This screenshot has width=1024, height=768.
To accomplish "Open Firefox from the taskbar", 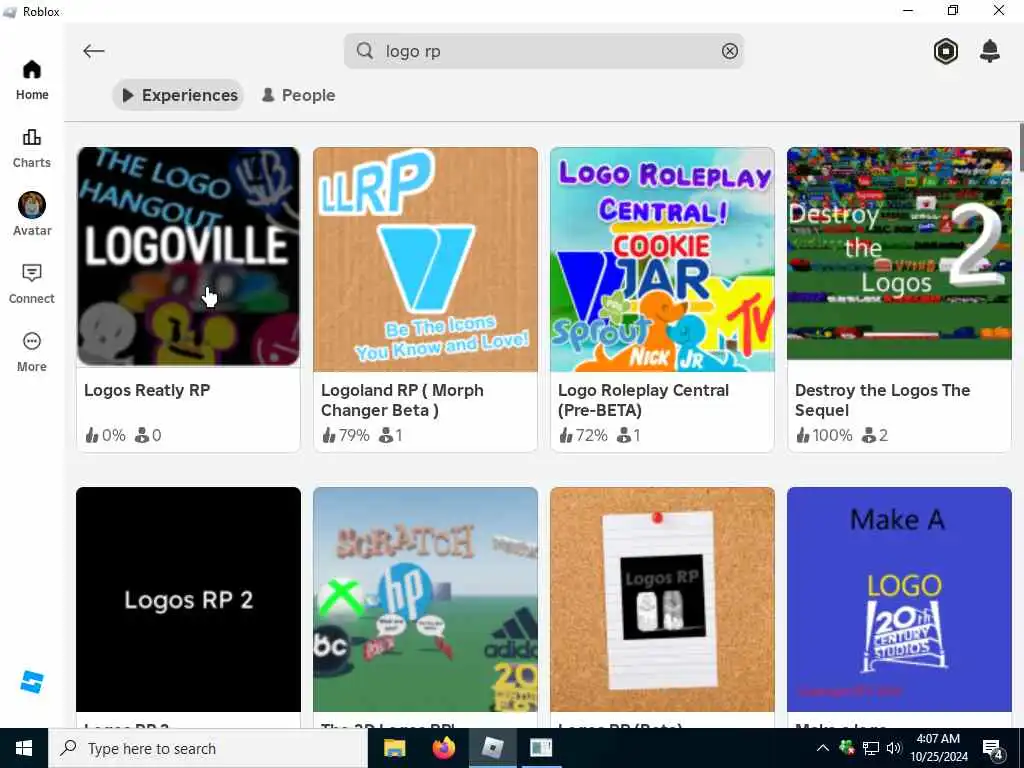I will (444, 748).
